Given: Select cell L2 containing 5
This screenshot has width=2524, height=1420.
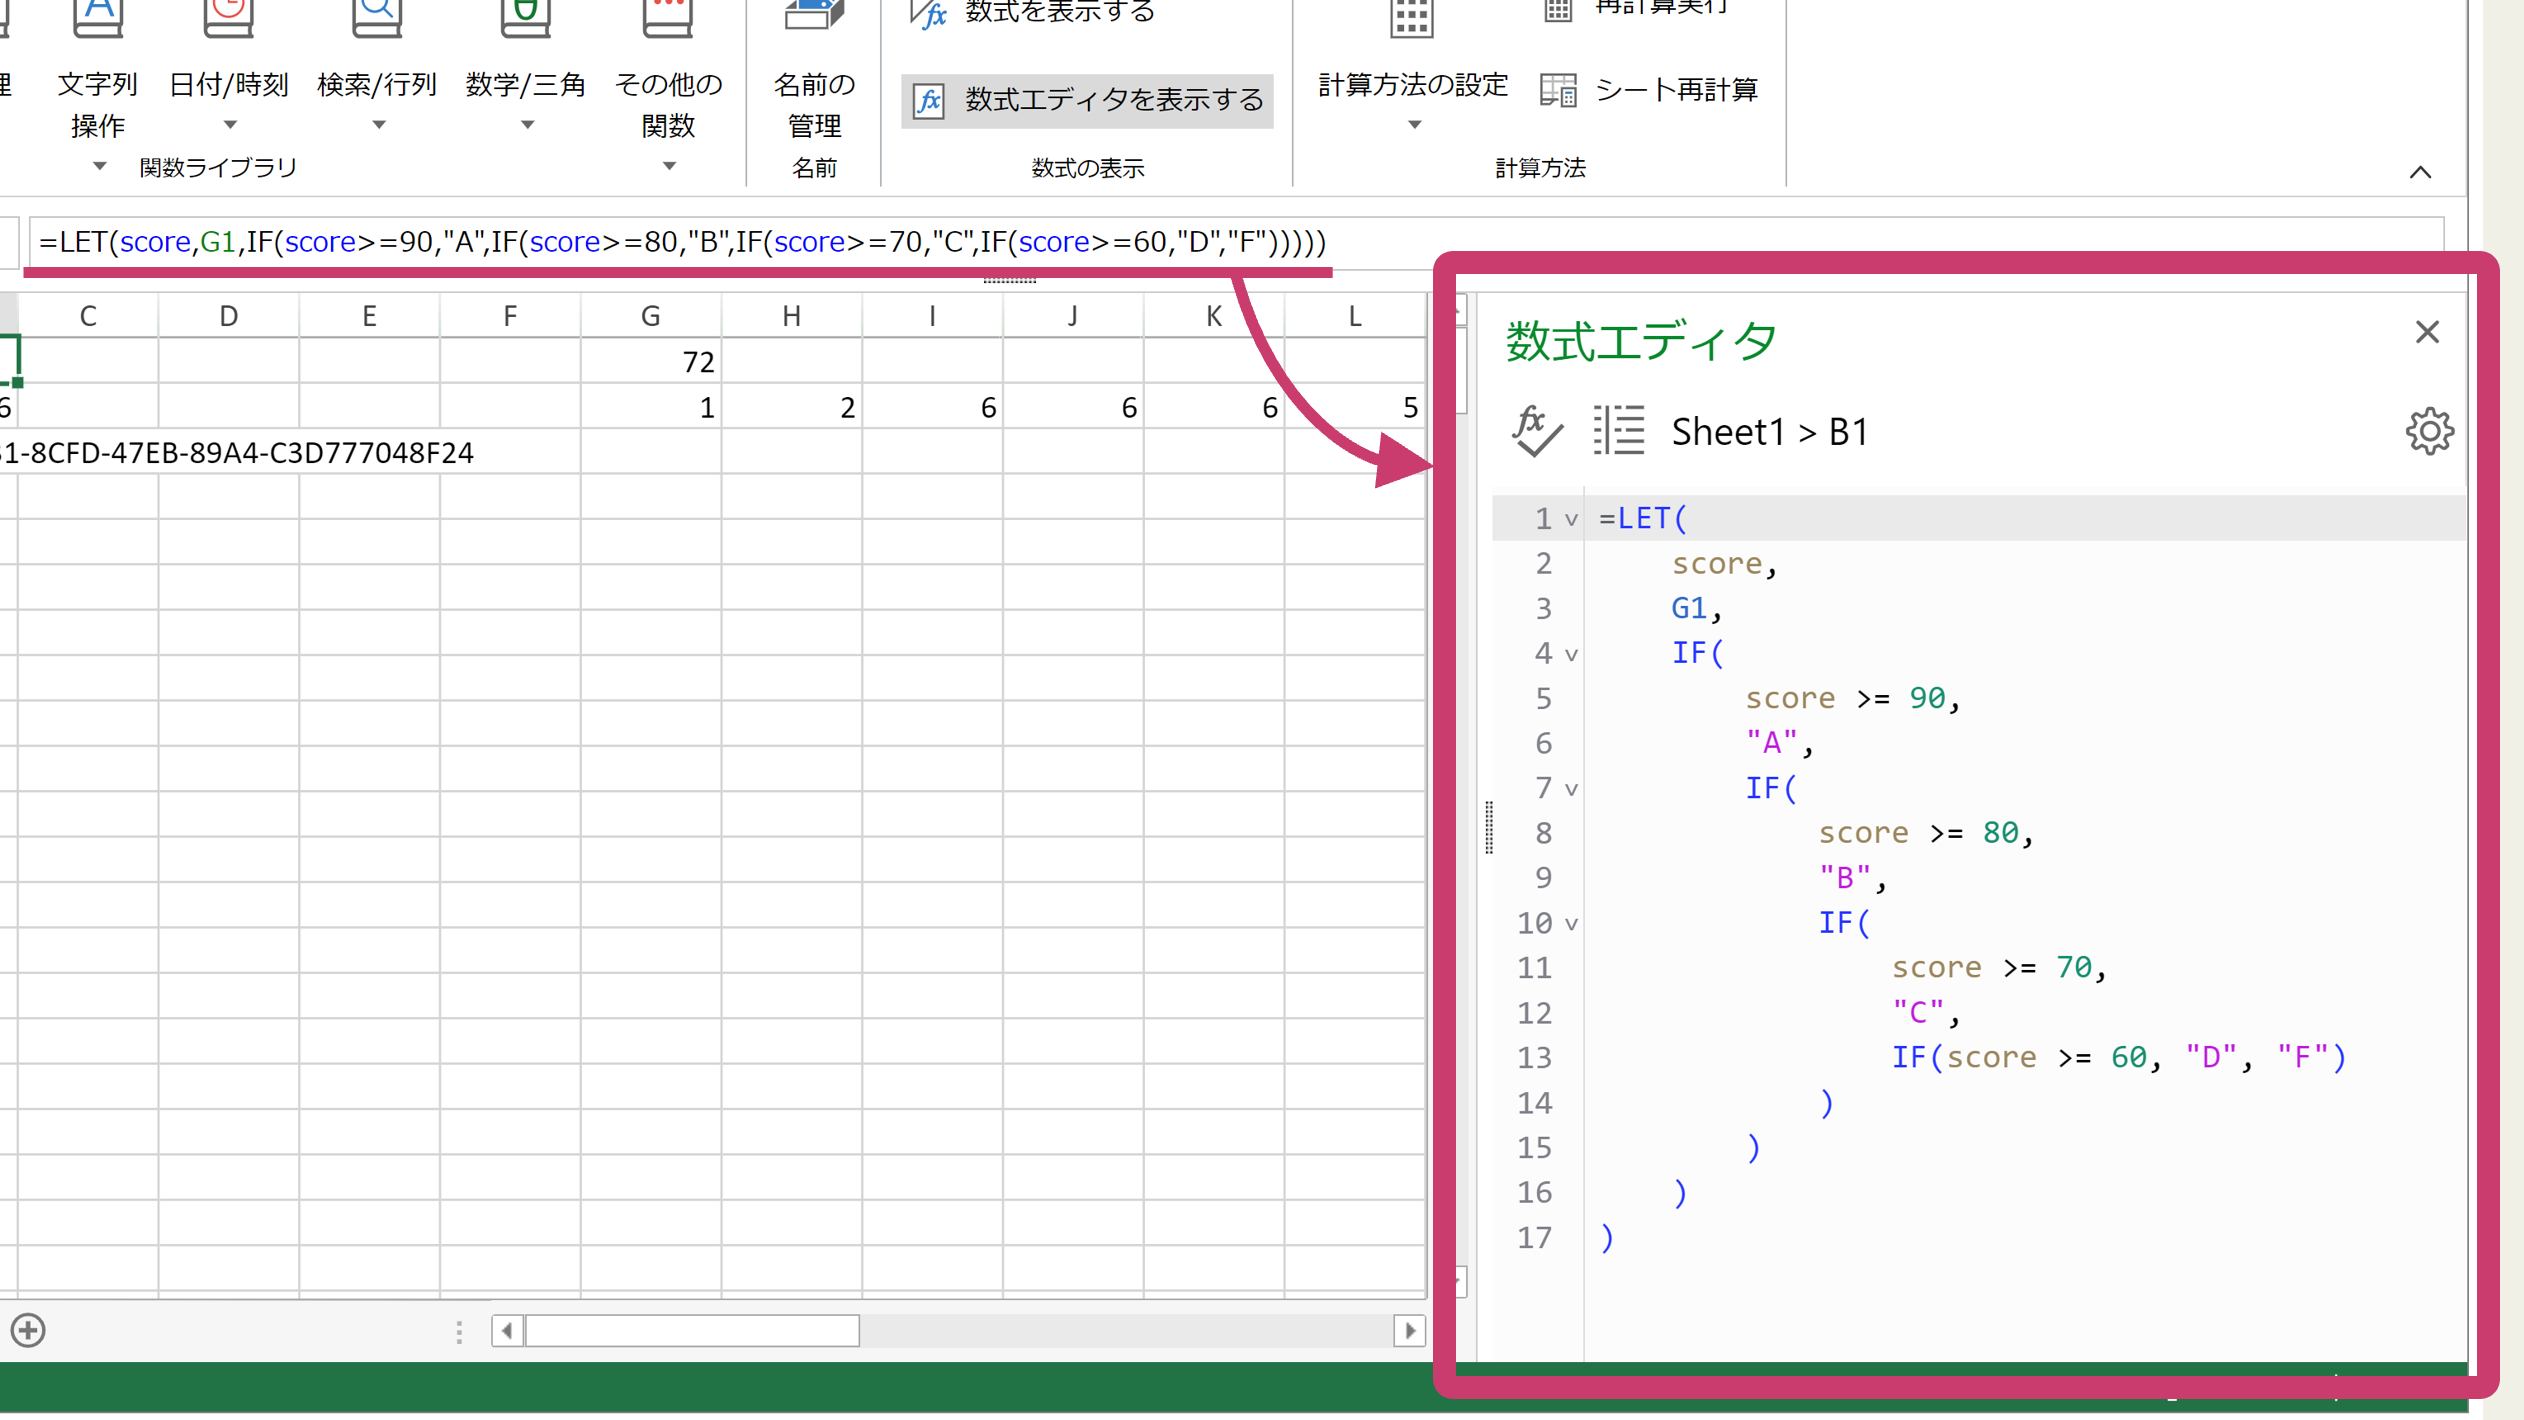Looking at the screenshot, I should (x=1355, y=407).
